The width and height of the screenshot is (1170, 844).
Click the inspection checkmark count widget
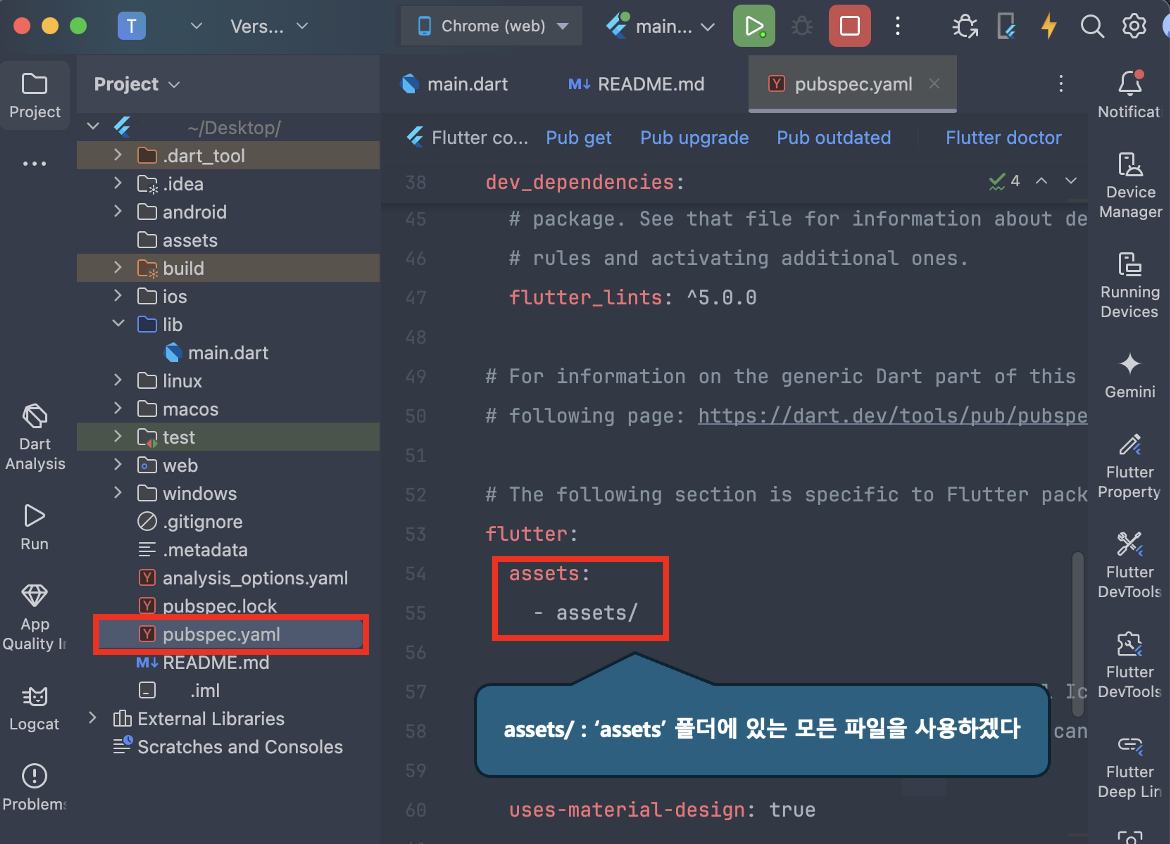pyautogui.click(x=1004, y=181)
